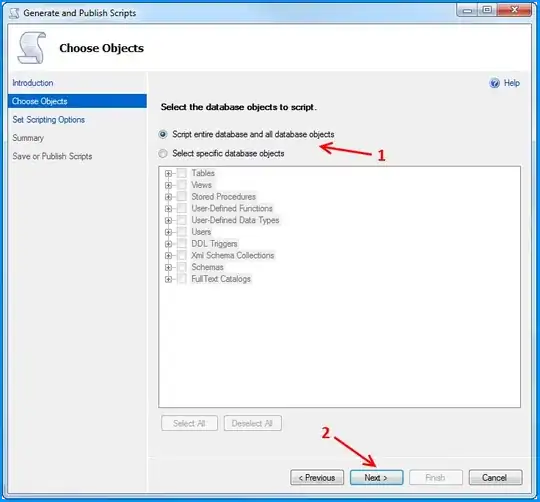This screenshot has height=502, width=540.
Task: Expand the Users tree node
Action: [x=168, y=232]
